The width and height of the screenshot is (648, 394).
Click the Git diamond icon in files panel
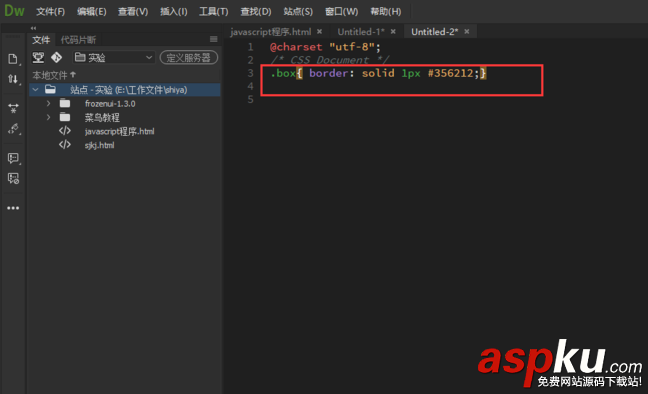click(57, 57)
